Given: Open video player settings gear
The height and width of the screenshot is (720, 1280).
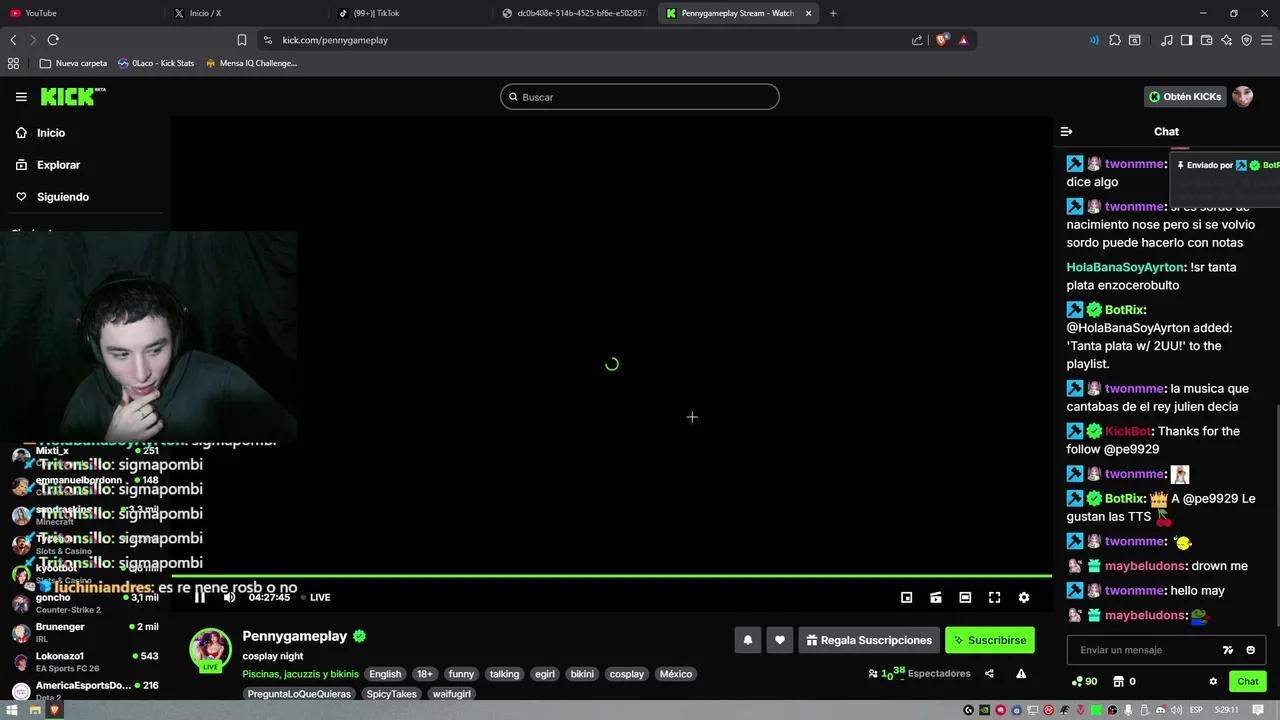Looking at the screenshot, I should pos(1024,597).
